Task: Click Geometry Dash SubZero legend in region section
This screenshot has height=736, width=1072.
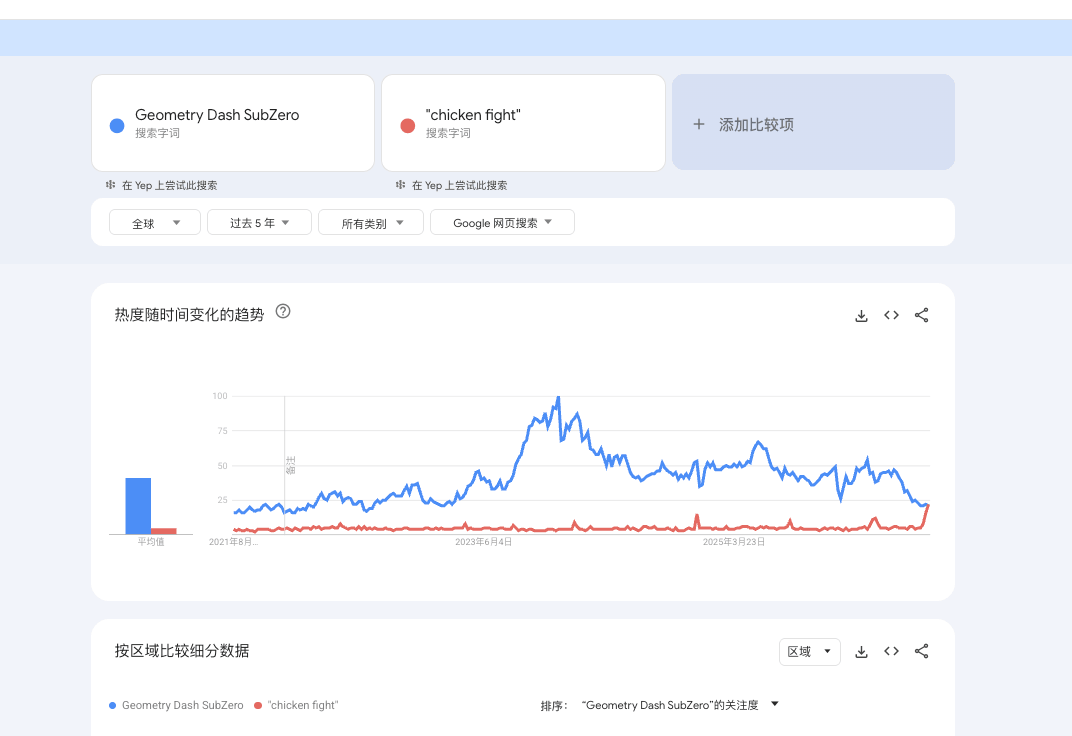Action: 176,705
